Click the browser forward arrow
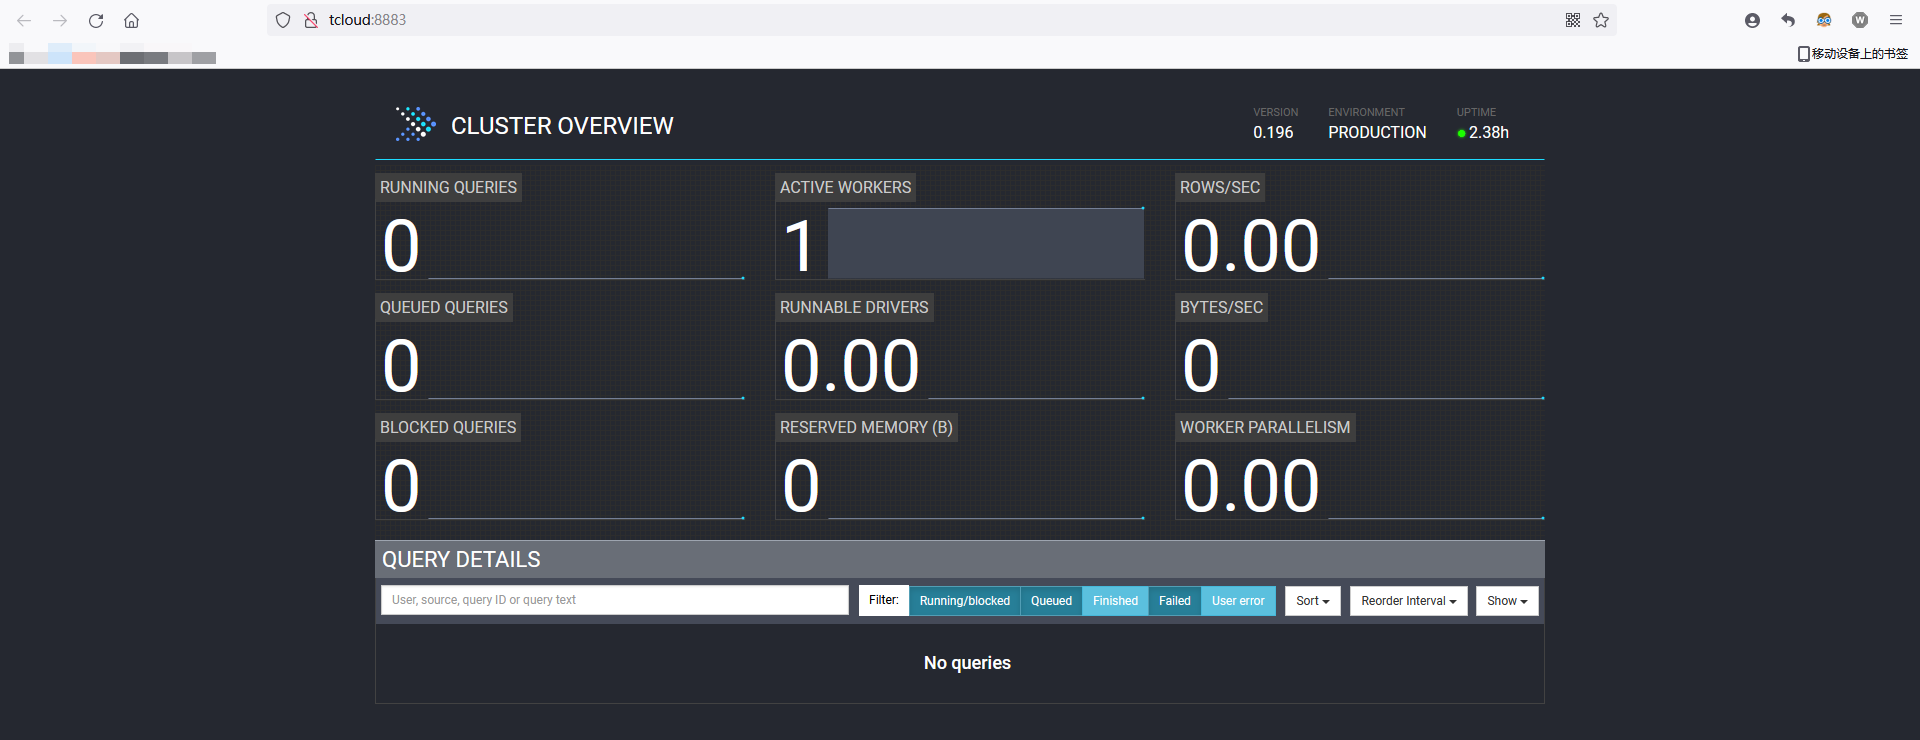This screenshot has height=740, width=1920. [x=60, y=20]
